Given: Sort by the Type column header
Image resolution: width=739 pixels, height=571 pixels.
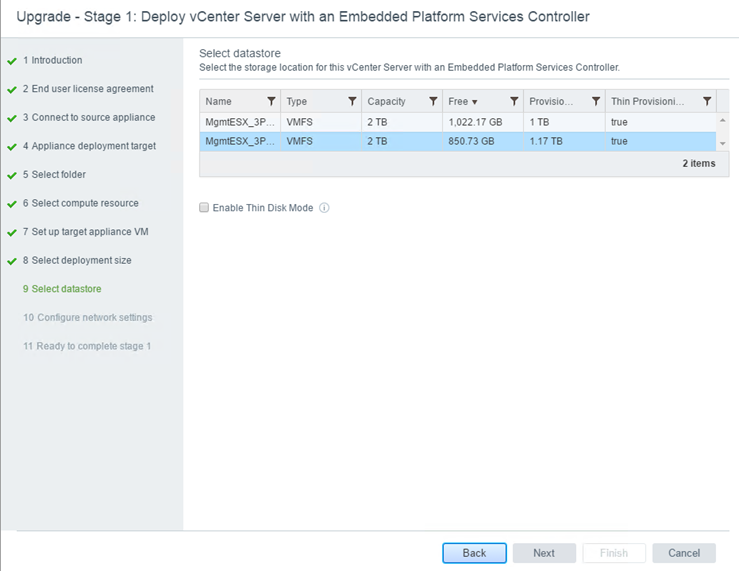Looking at the screenshot, I should [296, 101].
